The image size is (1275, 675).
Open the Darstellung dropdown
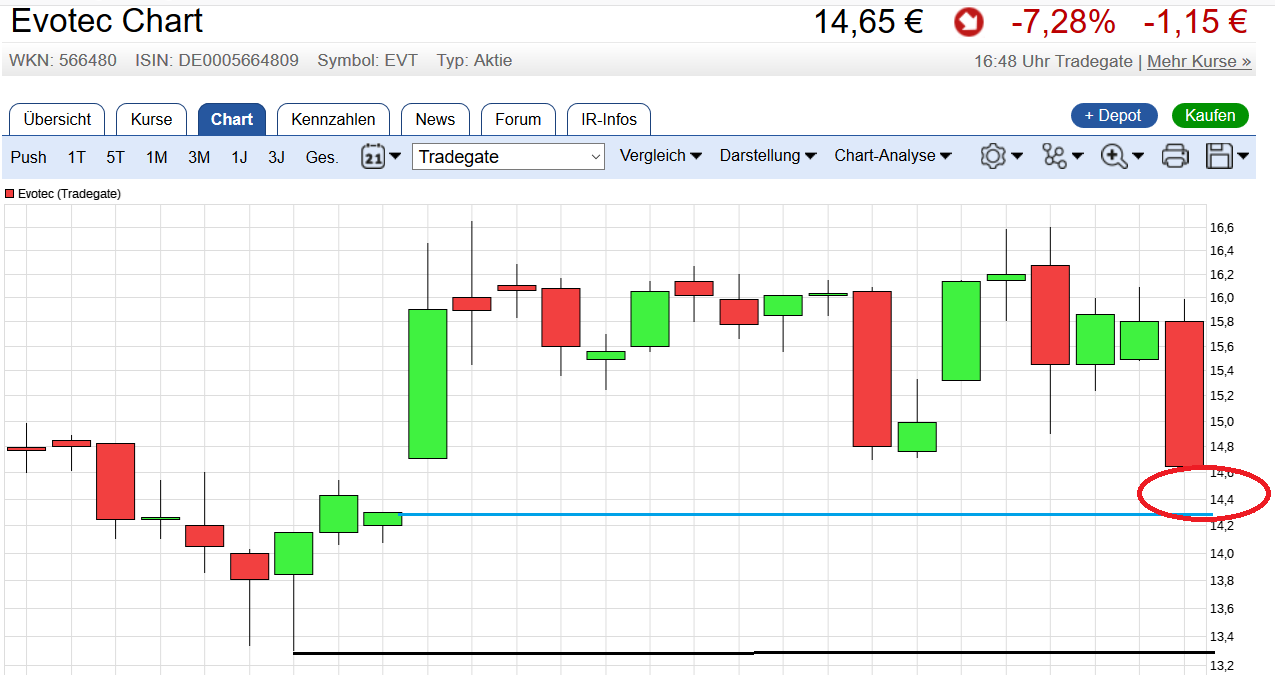[768, 156]
